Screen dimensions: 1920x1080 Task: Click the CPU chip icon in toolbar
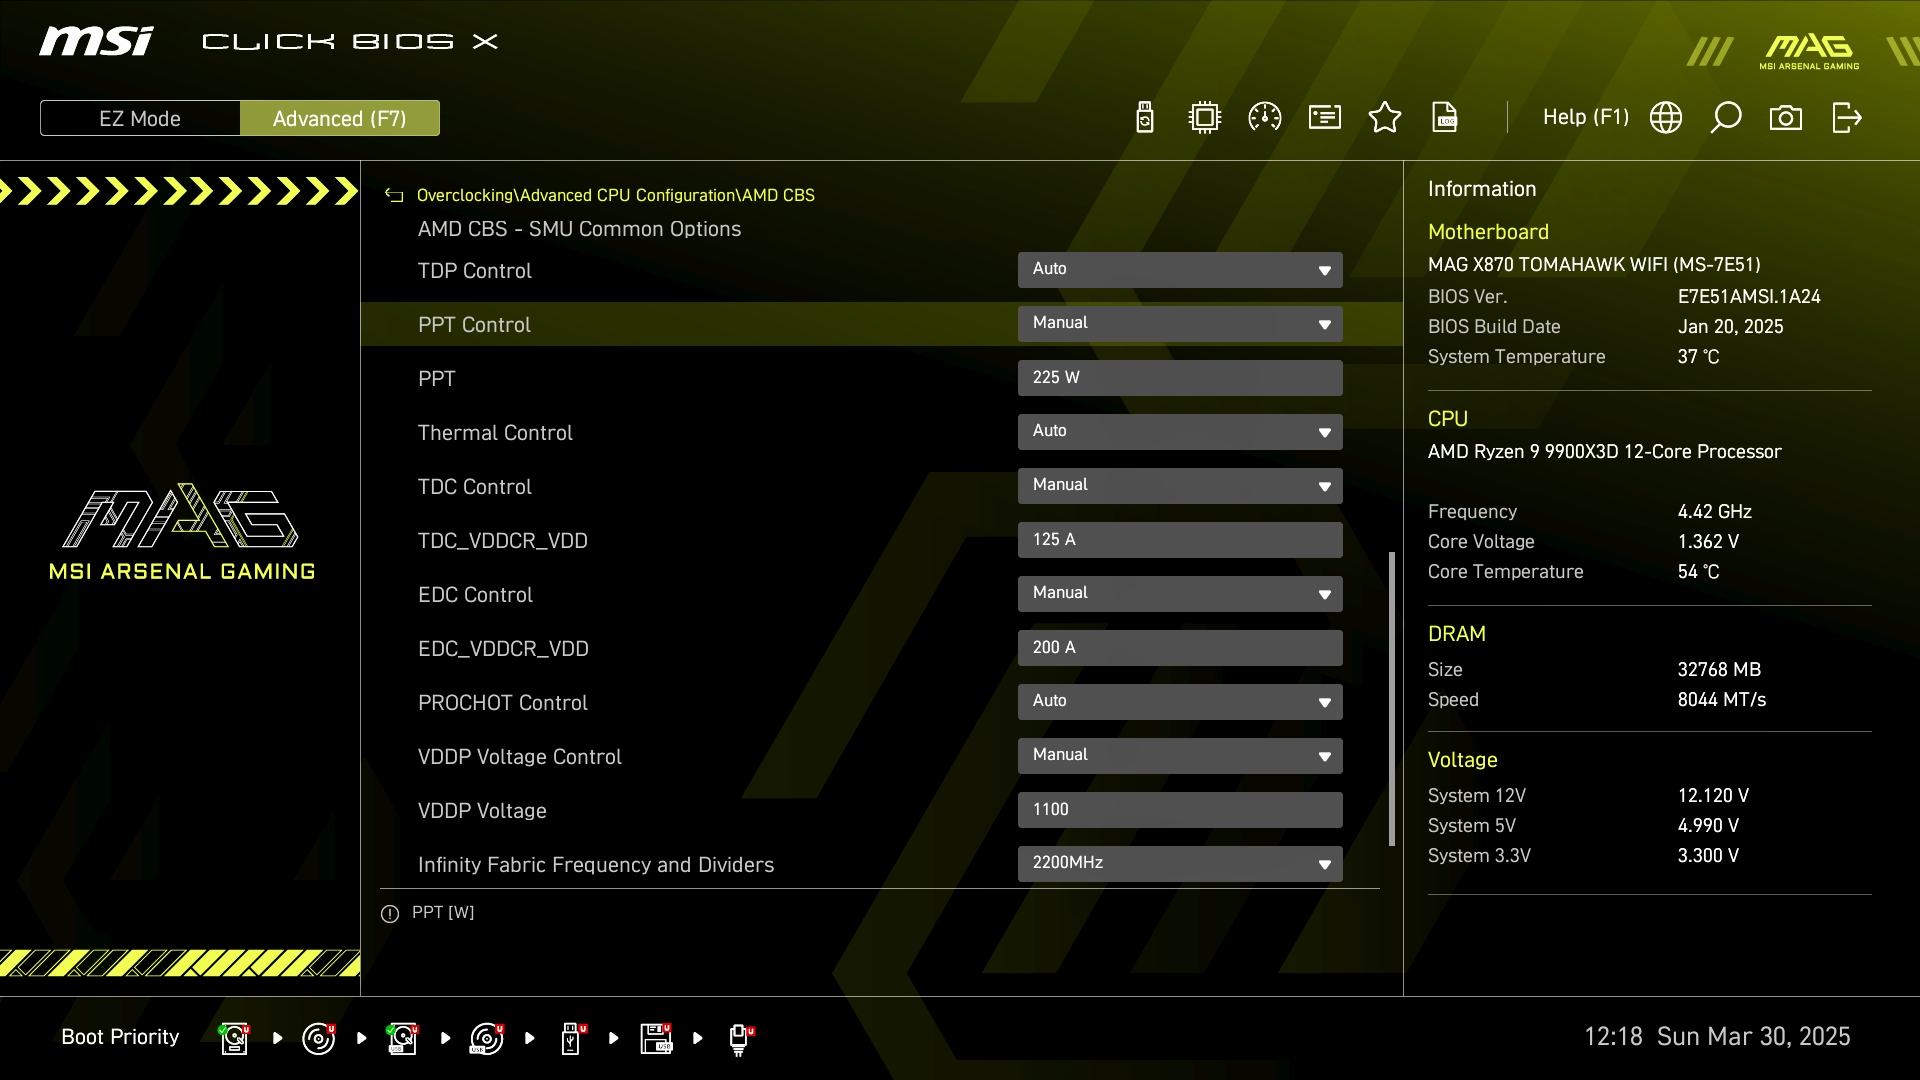tap(1205, 118)
